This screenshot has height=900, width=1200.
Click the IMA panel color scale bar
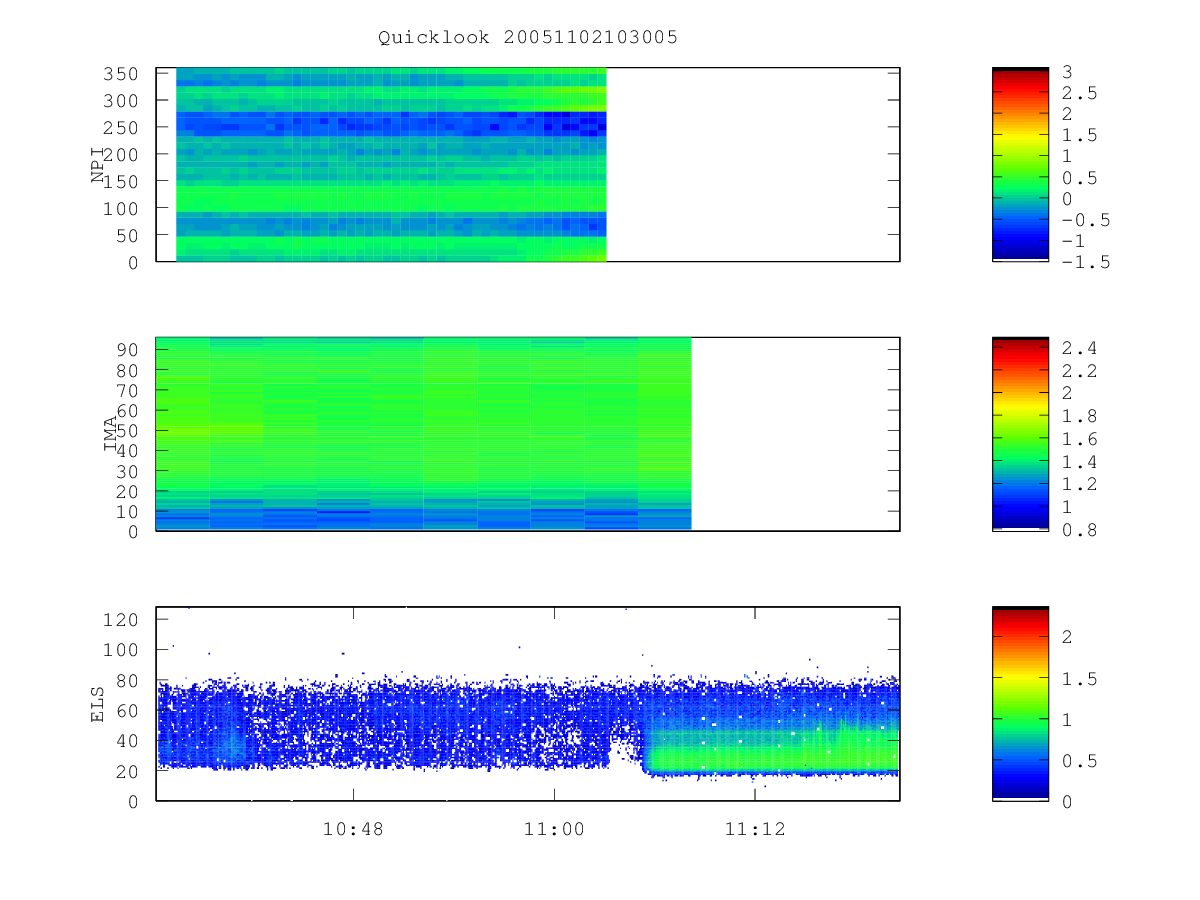1020,433
